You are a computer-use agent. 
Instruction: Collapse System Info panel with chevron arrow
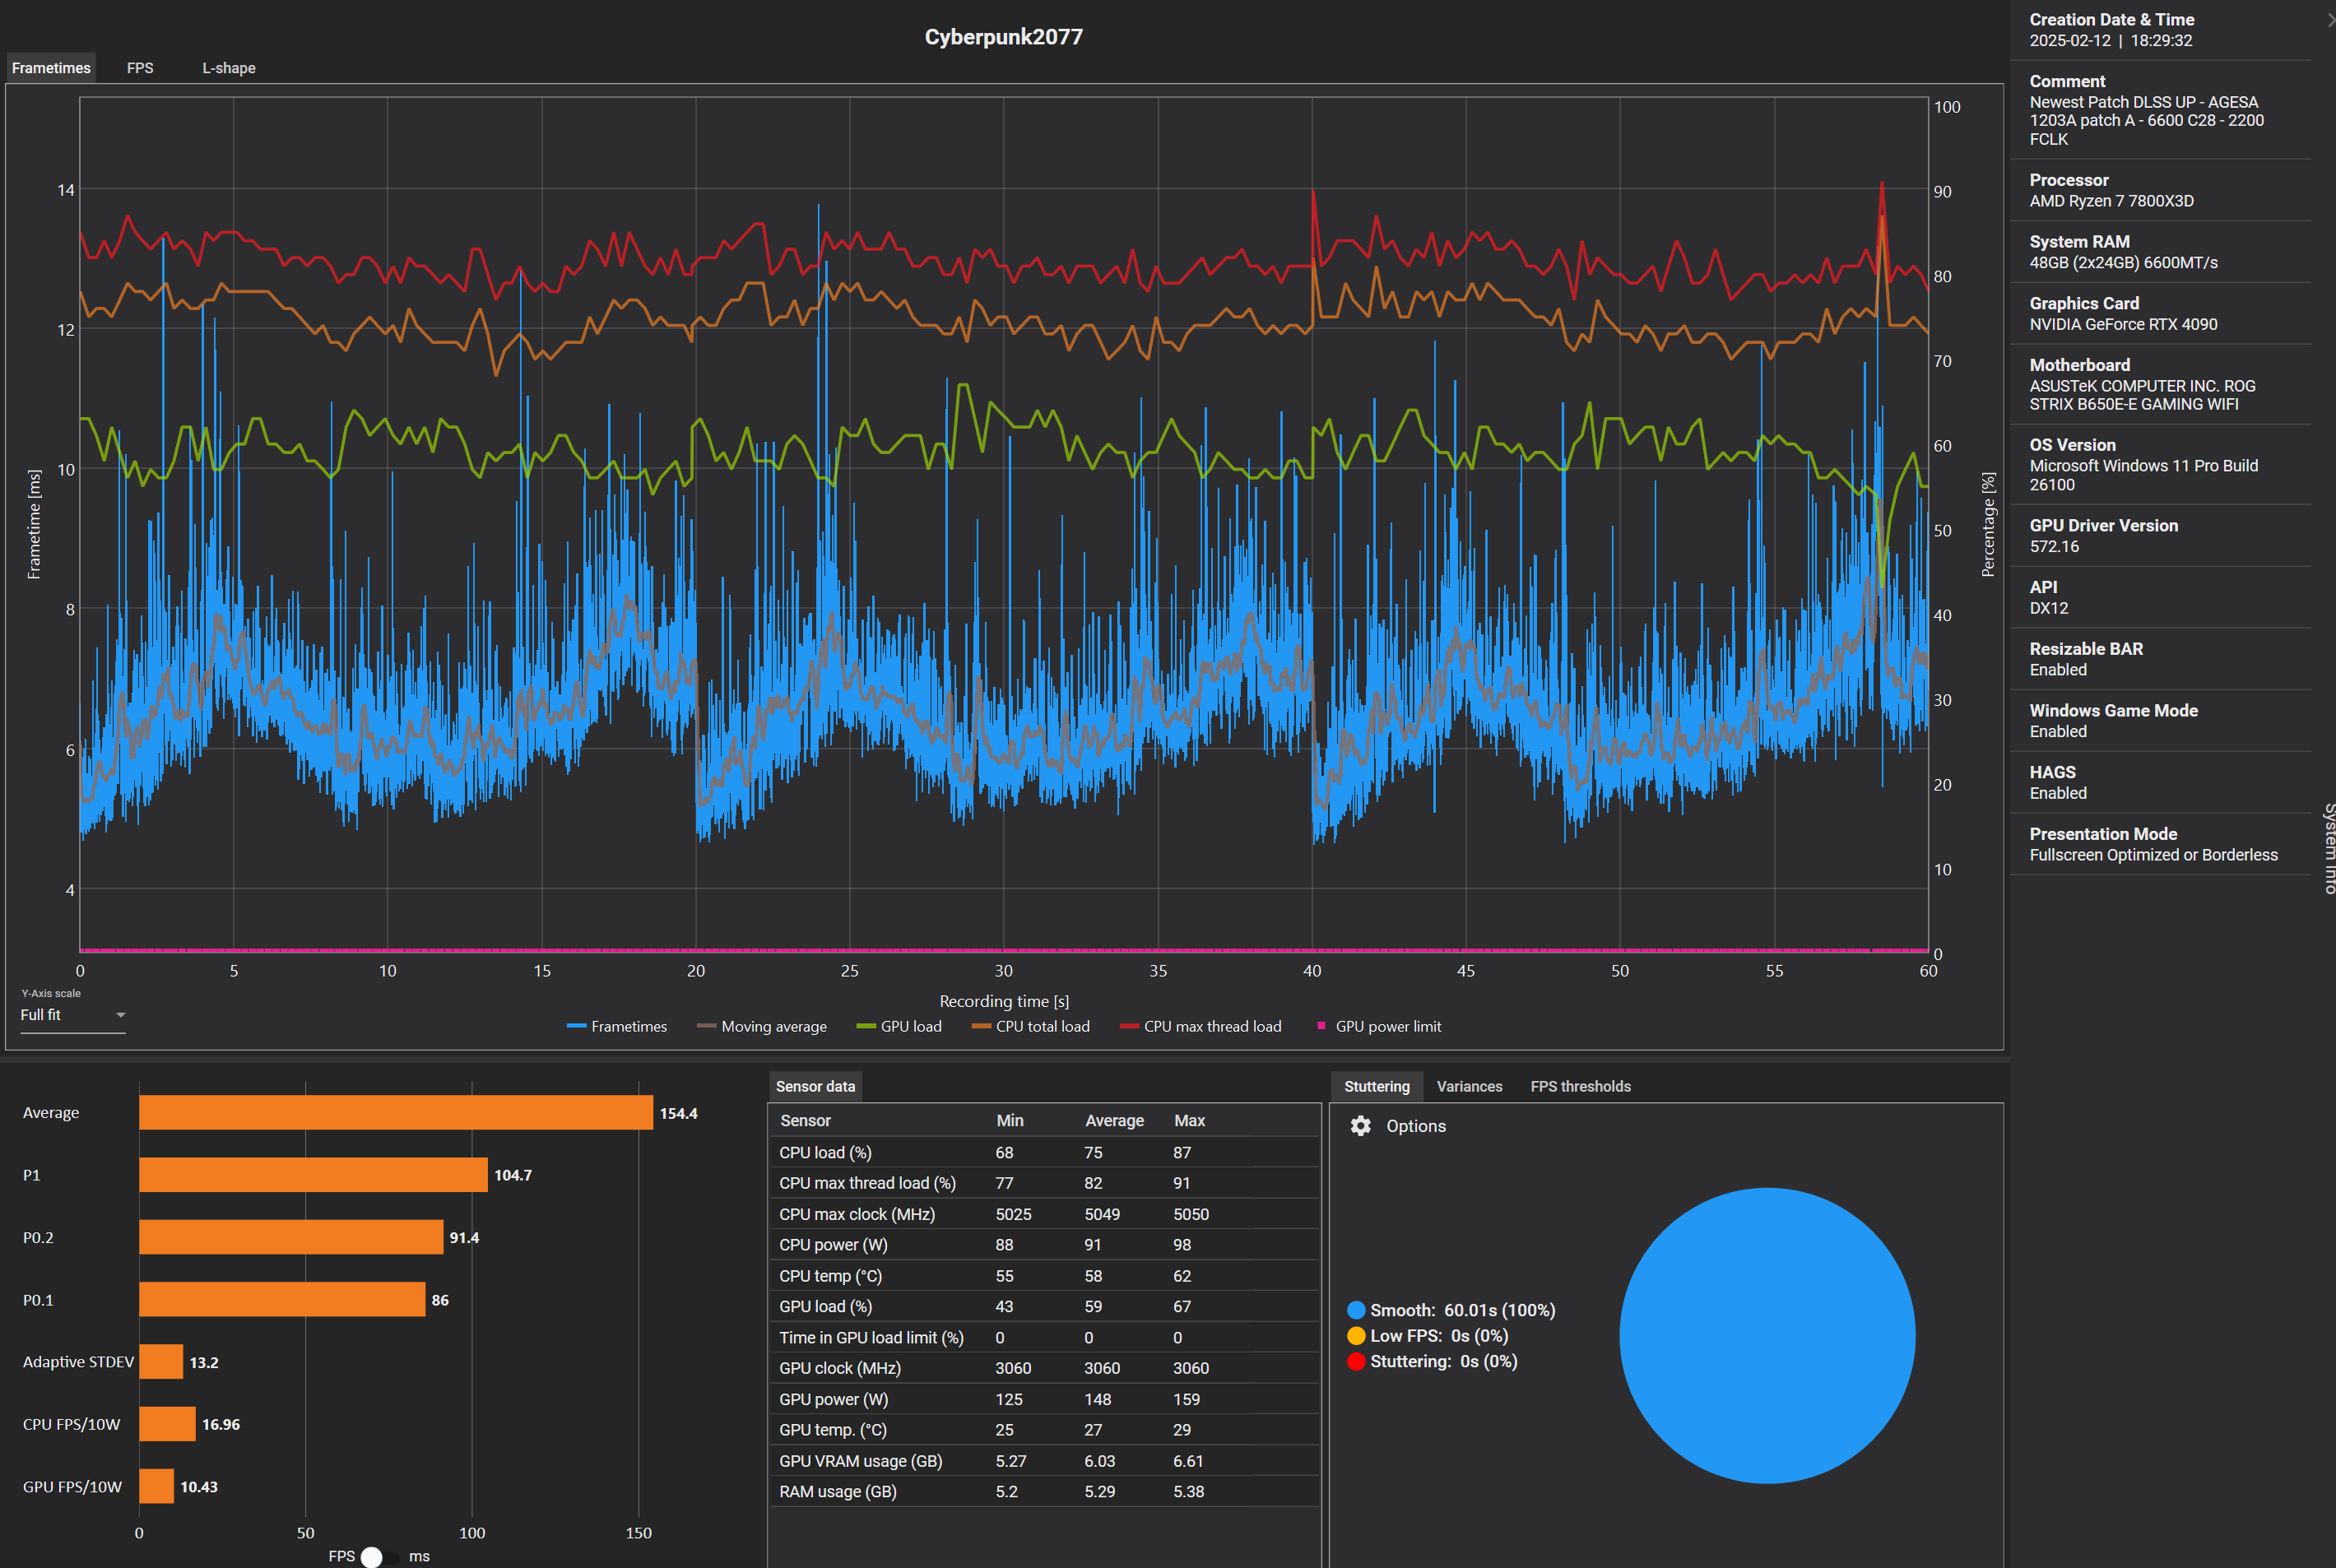point(2330,19)
